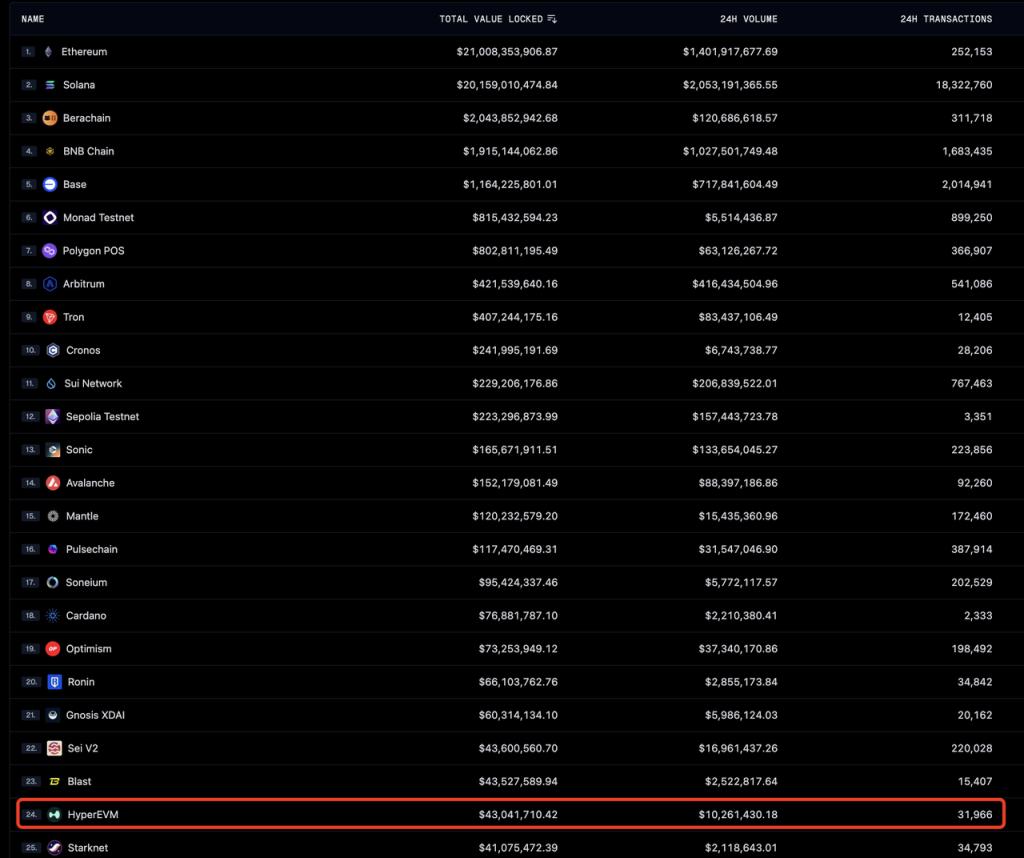
Task: Click the Gnosis XDAI logo icon
Action: point(53,716)
